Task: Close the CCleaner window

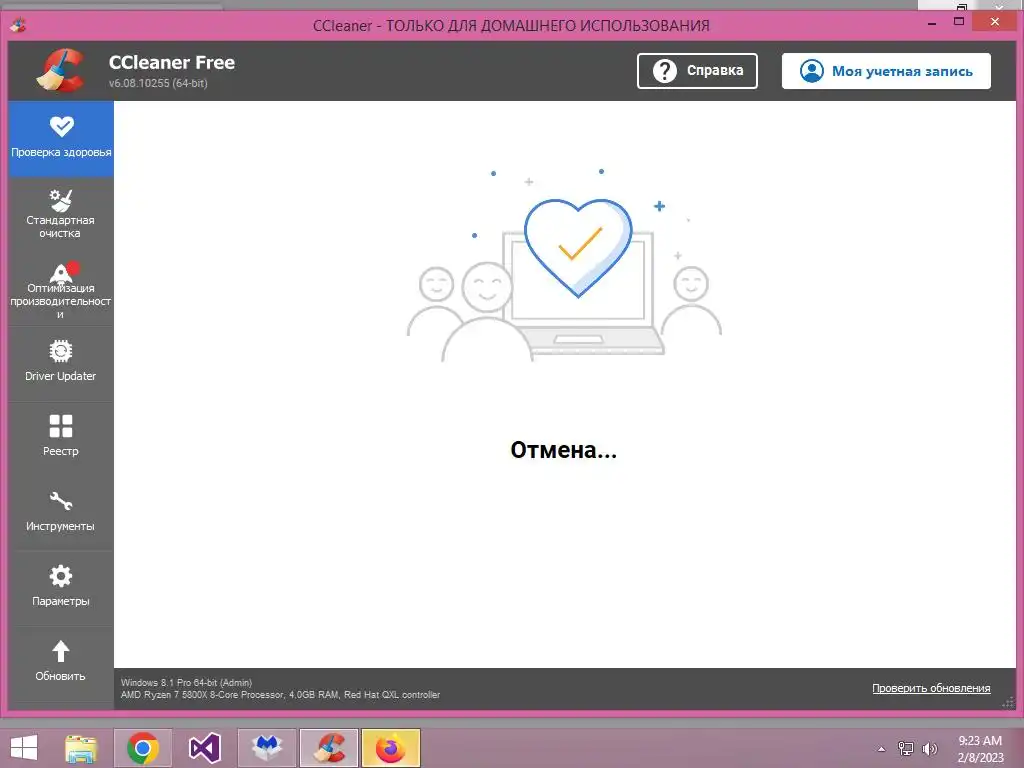Action: tap(995, 22)
